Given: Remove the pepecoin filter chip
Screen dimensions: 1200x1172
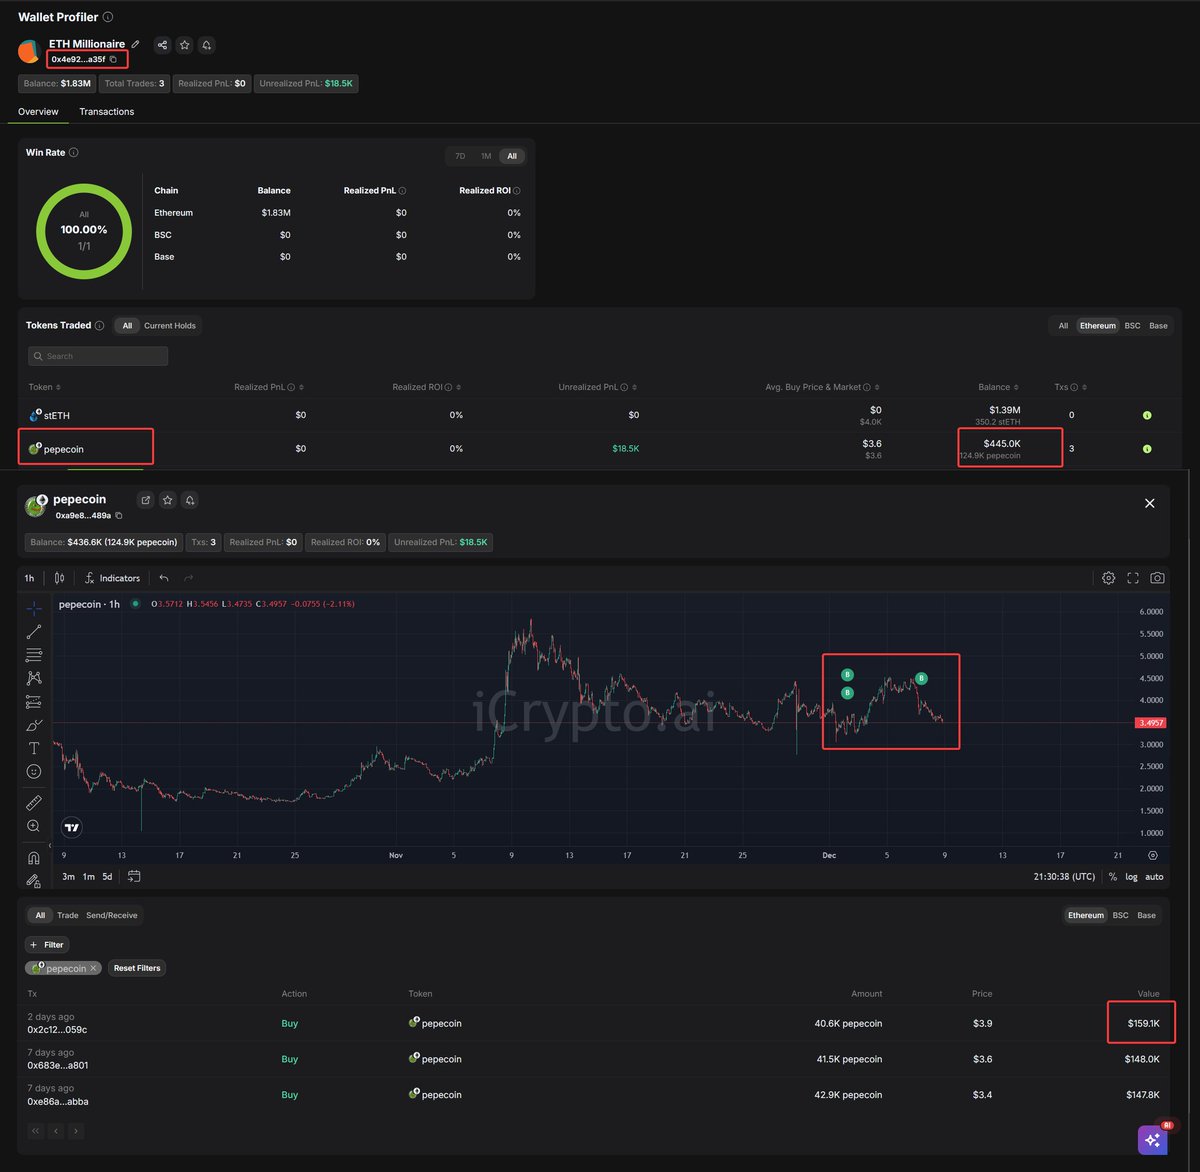Looking at the screenshot, I should (93, 968).
